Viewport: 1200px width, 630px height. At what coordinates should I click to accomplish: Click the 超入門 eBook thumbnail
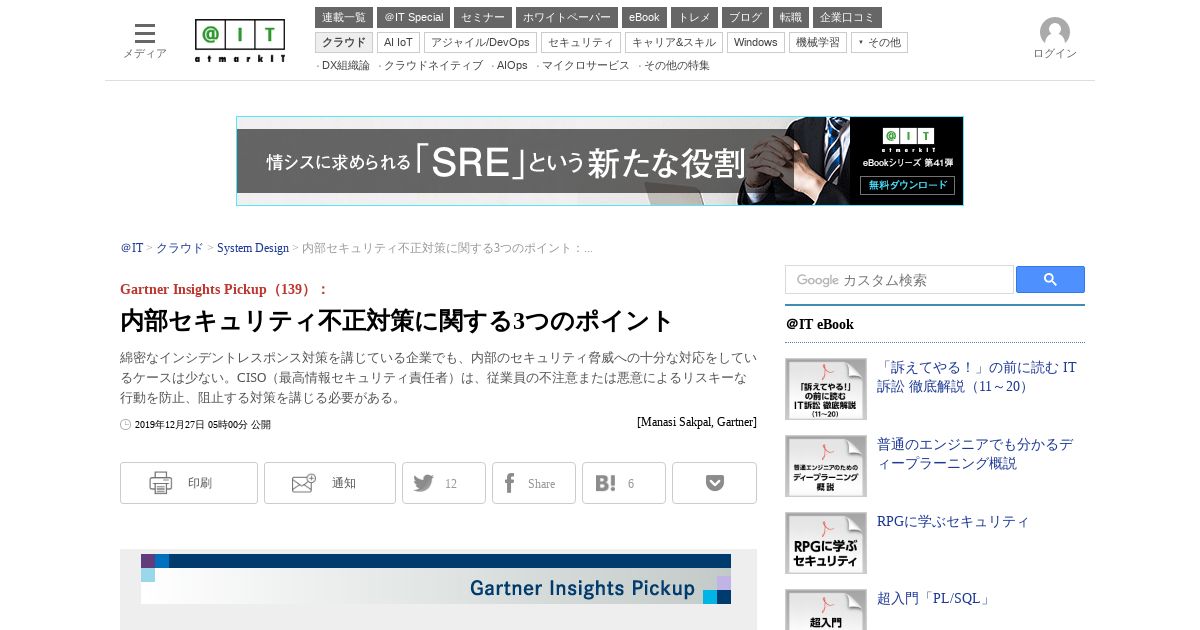(826, 610)
